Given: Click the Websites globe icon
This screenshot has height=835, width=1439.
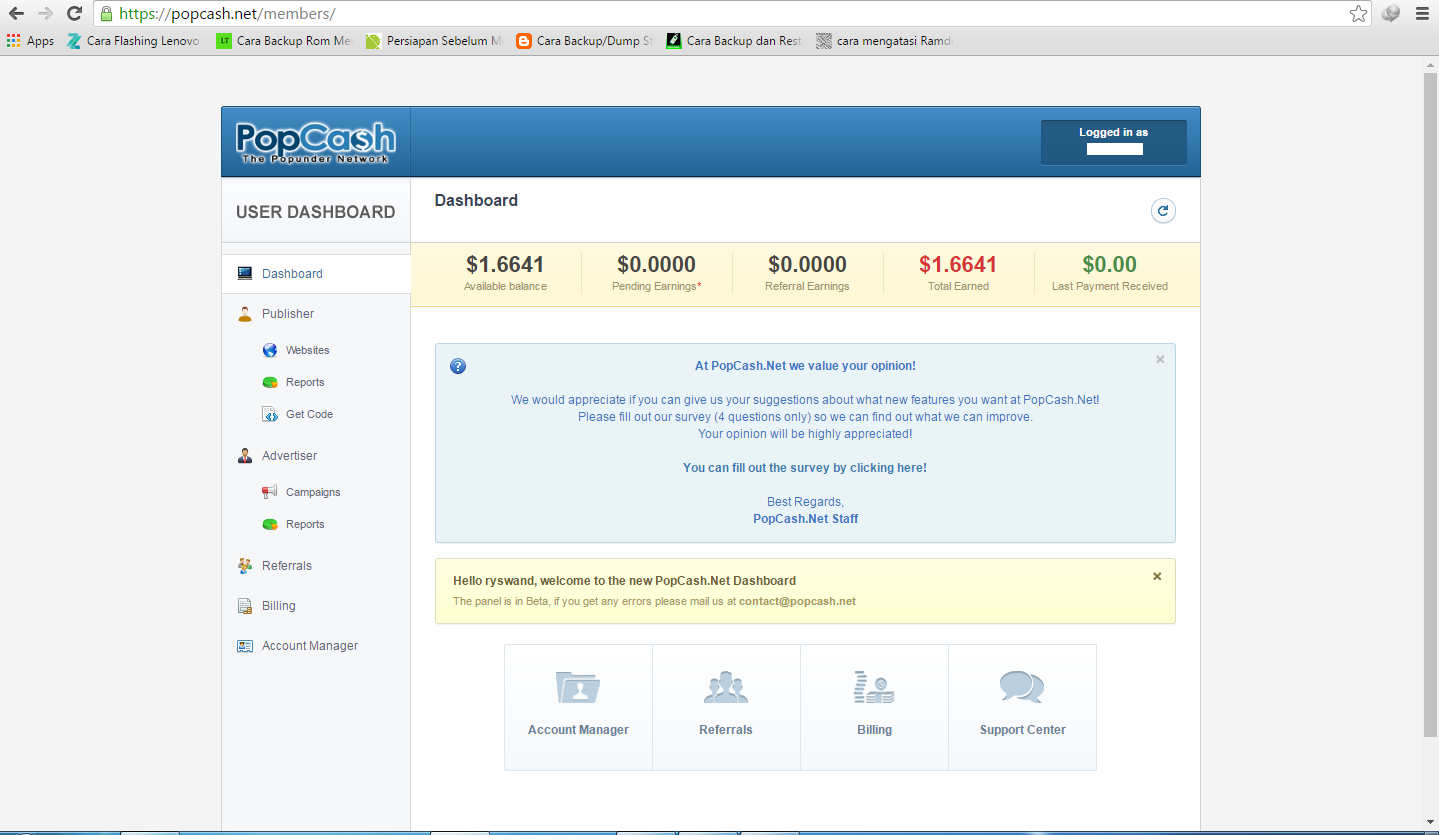Looking at the screenshot, I should [x=268, y=350].
